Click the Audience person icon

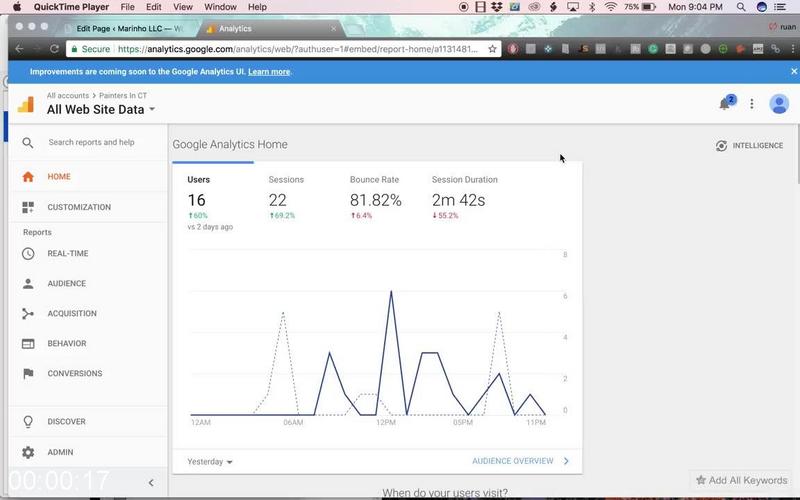(x=28, y=284)
